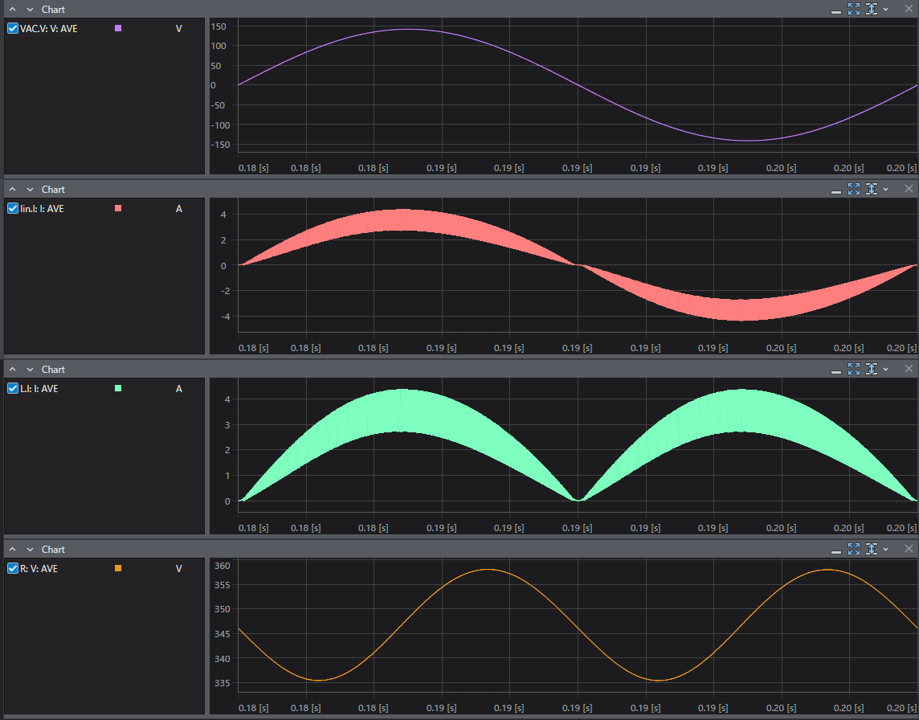The image size is (919, 720).
Task: Click vertical autoscale icon on VAC.V chart
Action: (871, 9)
